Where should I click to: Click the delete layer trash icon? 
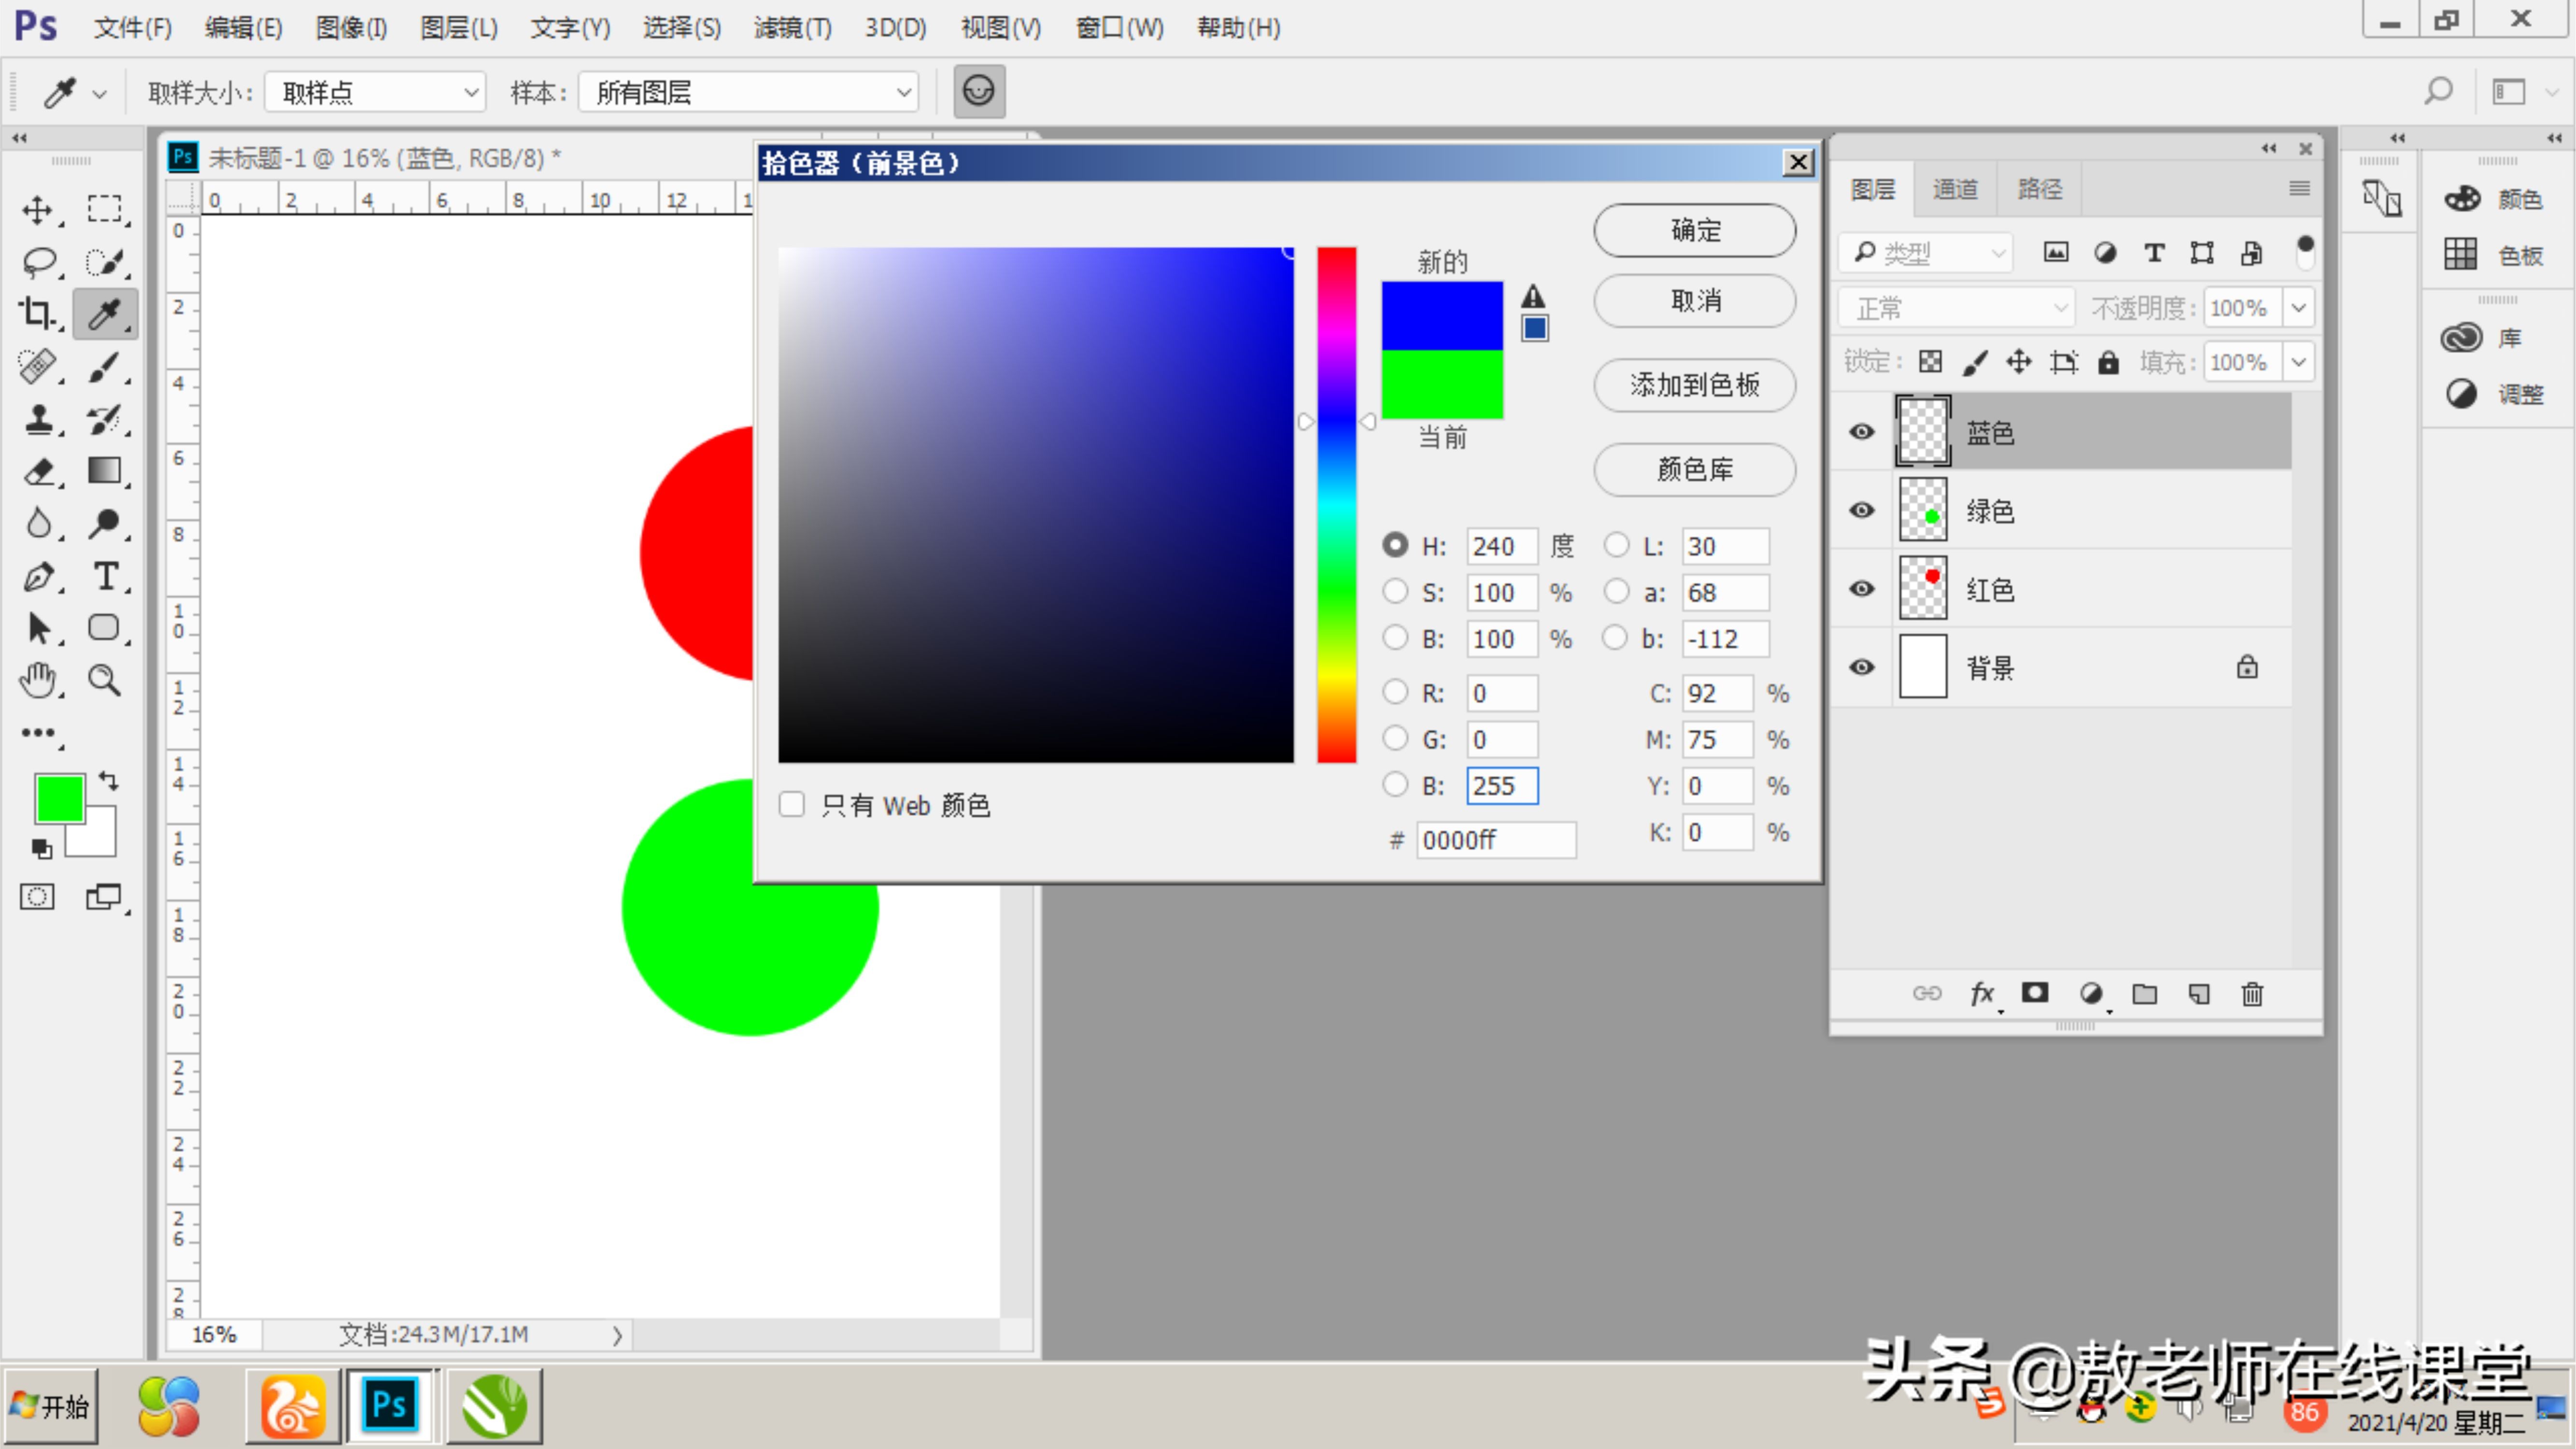2252,994
